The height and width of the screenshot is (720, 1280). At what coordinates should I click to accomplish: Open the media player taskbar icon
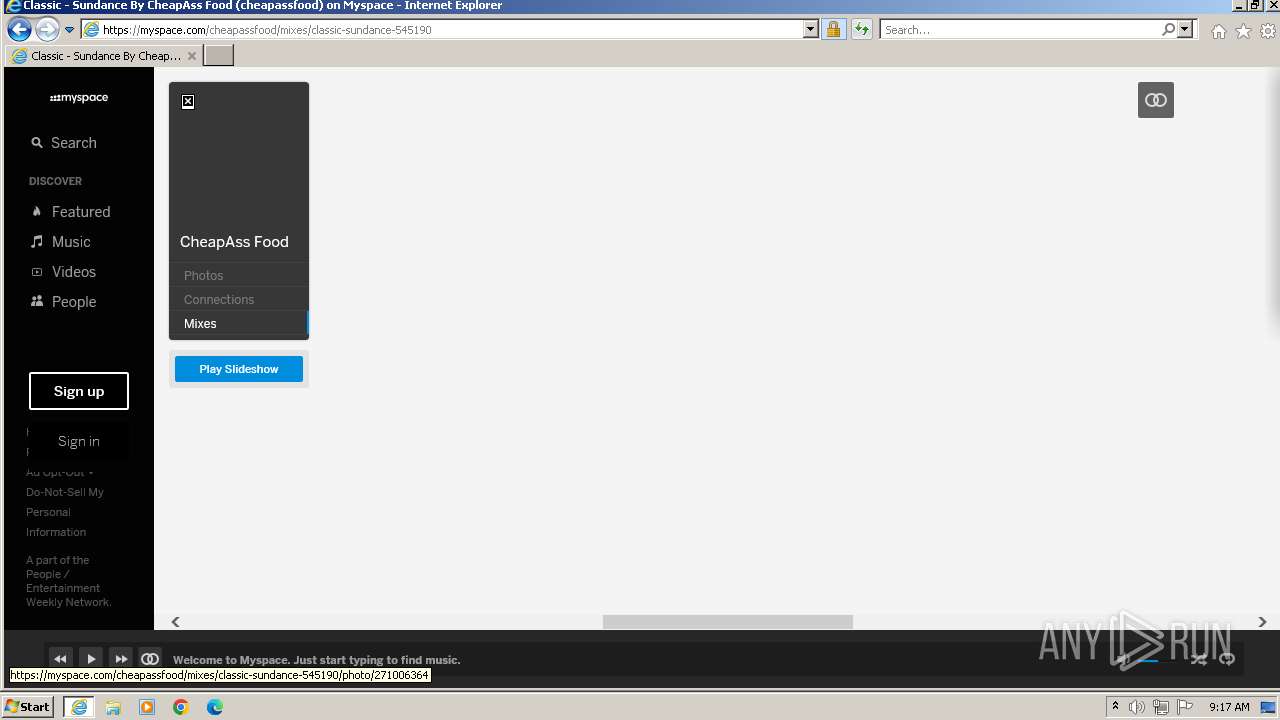tap(147, 707)
